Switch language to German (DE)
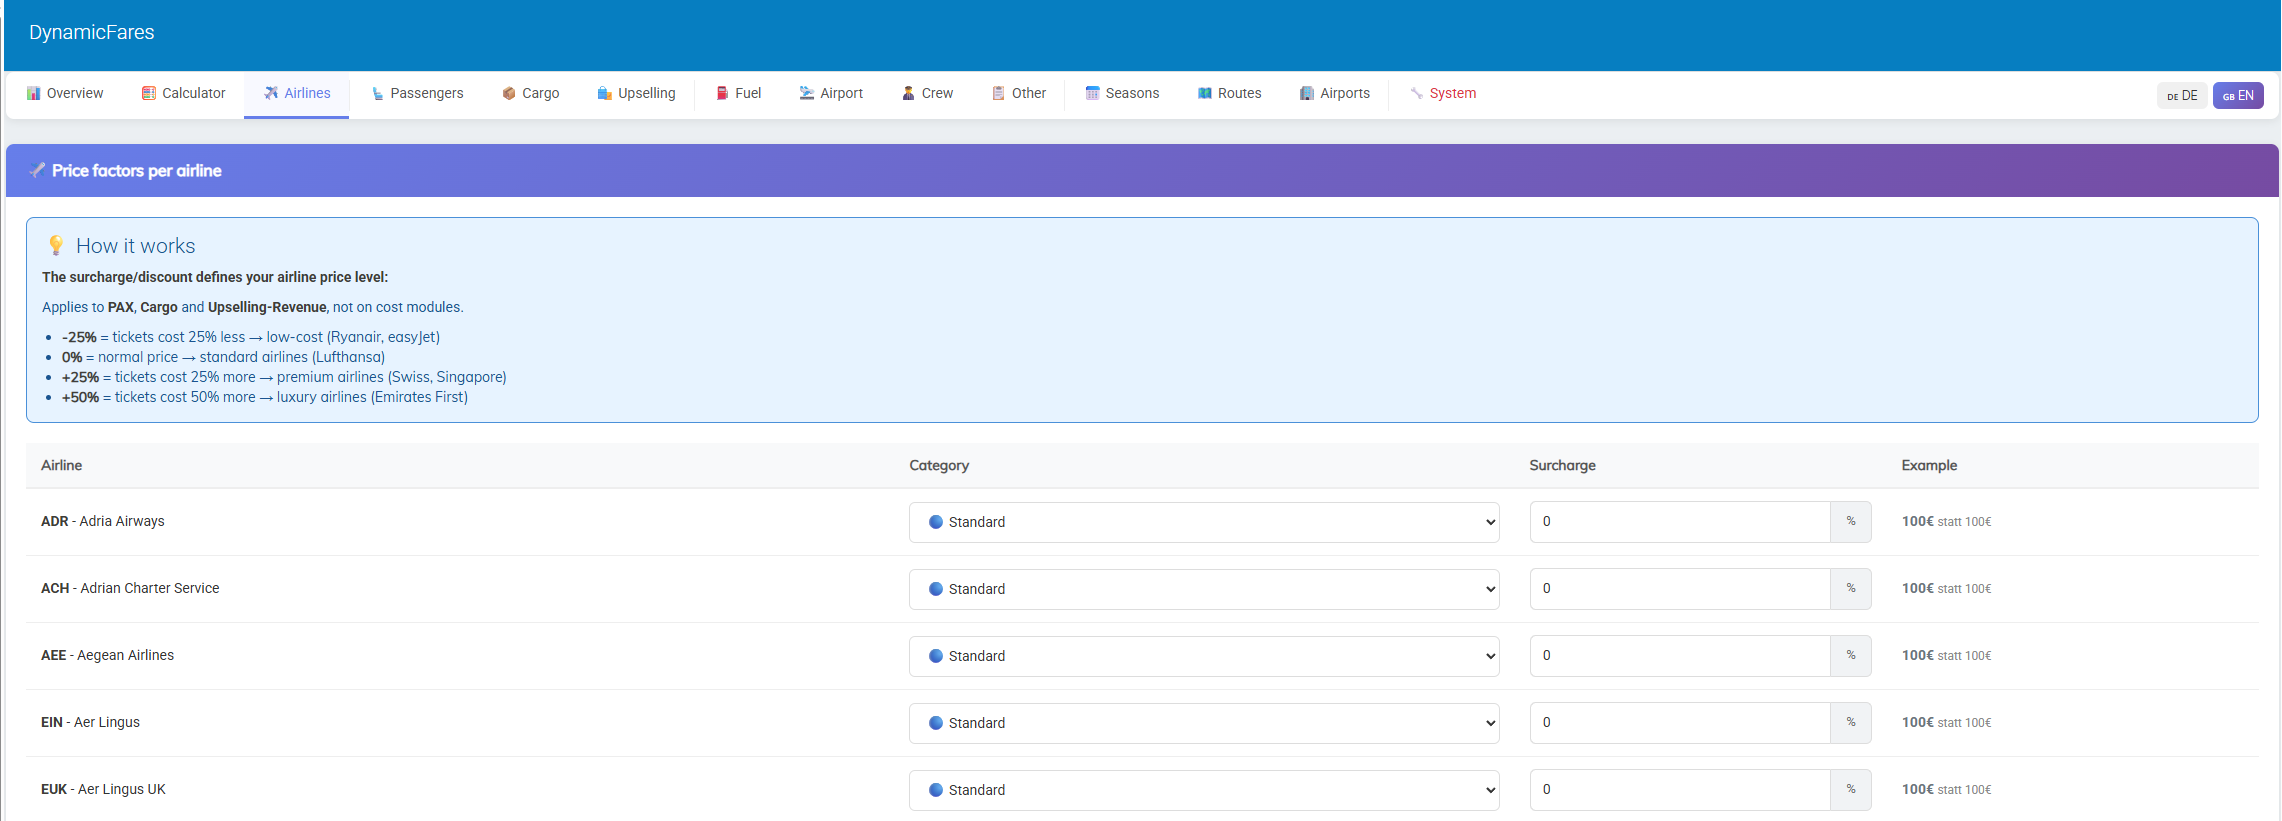This screenshot has height=821, width=2282. pyautogui.click(x=2181, y=95)
